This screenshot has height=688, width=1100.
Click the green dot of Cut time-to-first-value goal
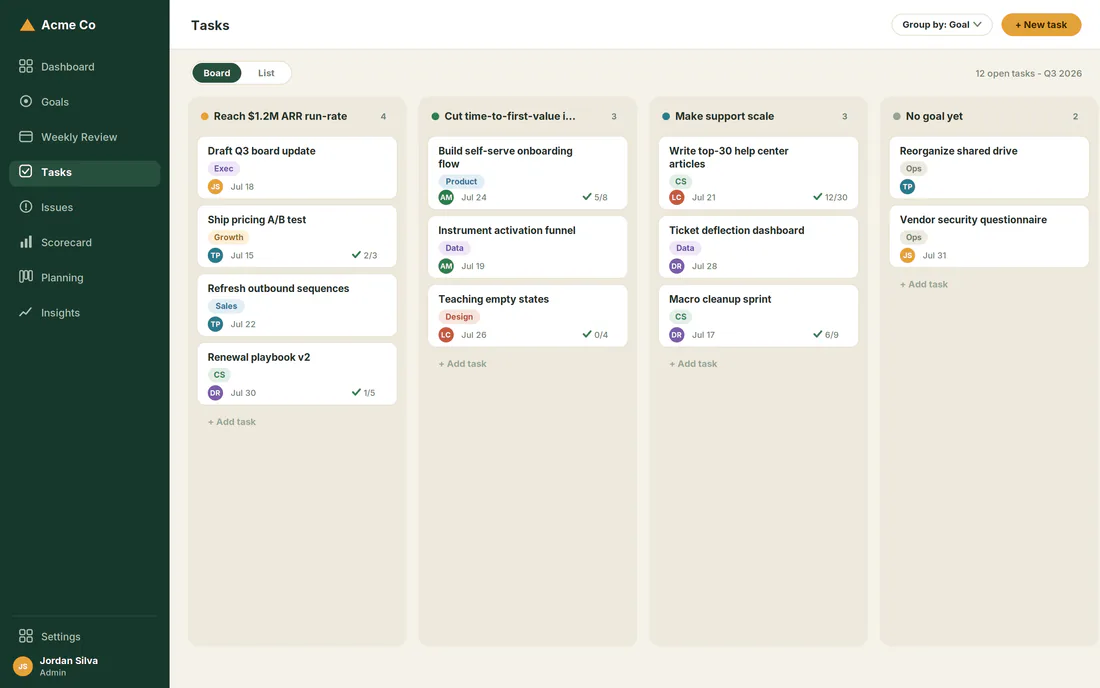pyautogui.click(x=435, y=116)
